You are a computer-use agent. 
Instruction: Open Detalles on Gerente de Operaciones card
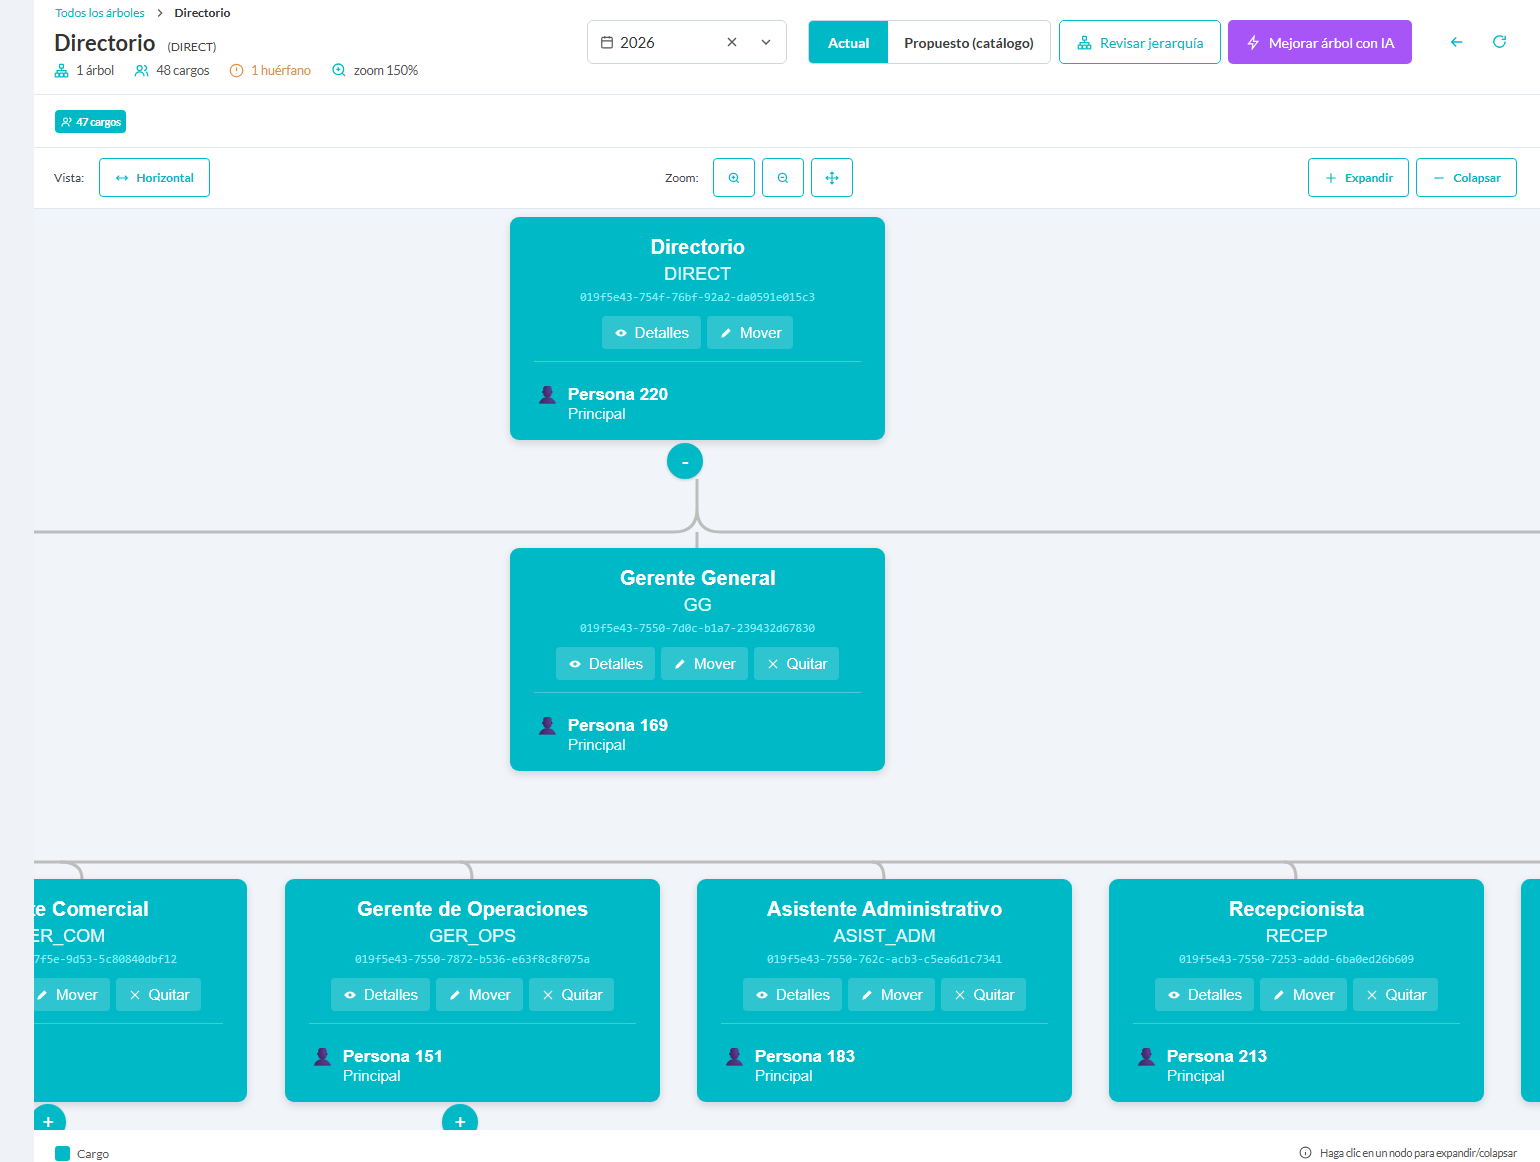(380, 995)
